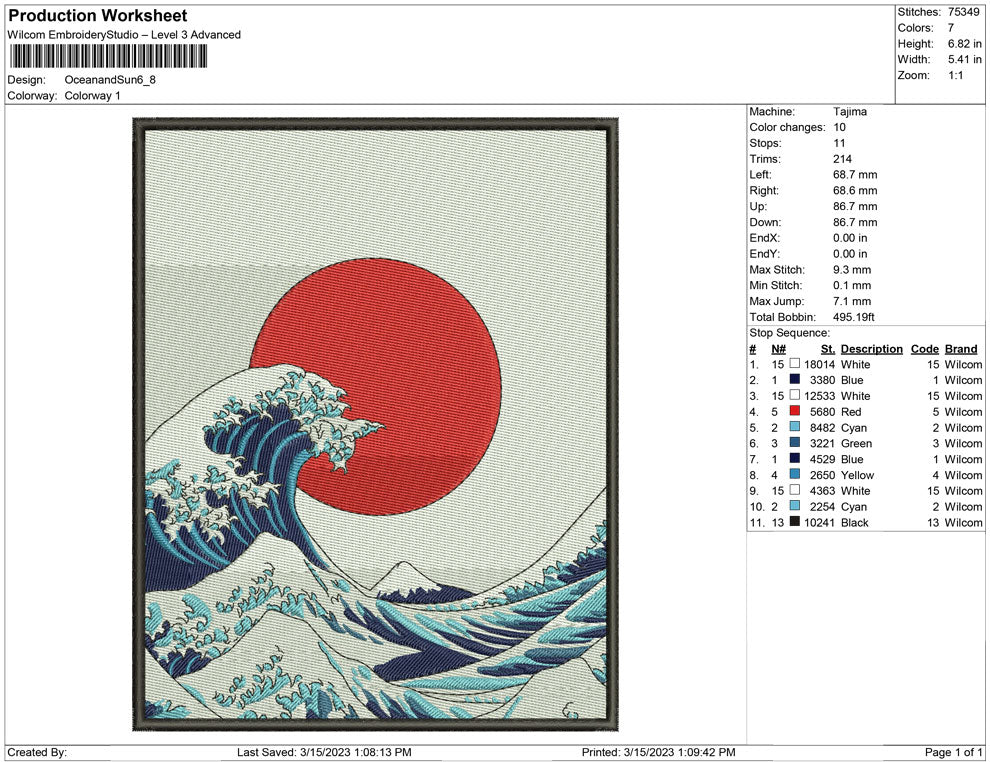Click the Zoom value 1:1
The image size is (990, 762).
click(x=956, y=75)
